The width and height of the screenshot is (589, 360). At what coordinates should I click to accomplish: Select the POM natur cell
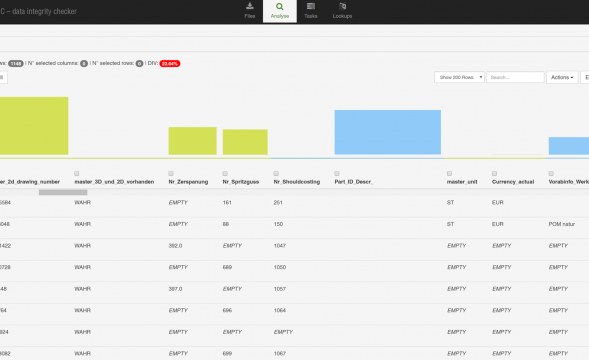[562, 224]
